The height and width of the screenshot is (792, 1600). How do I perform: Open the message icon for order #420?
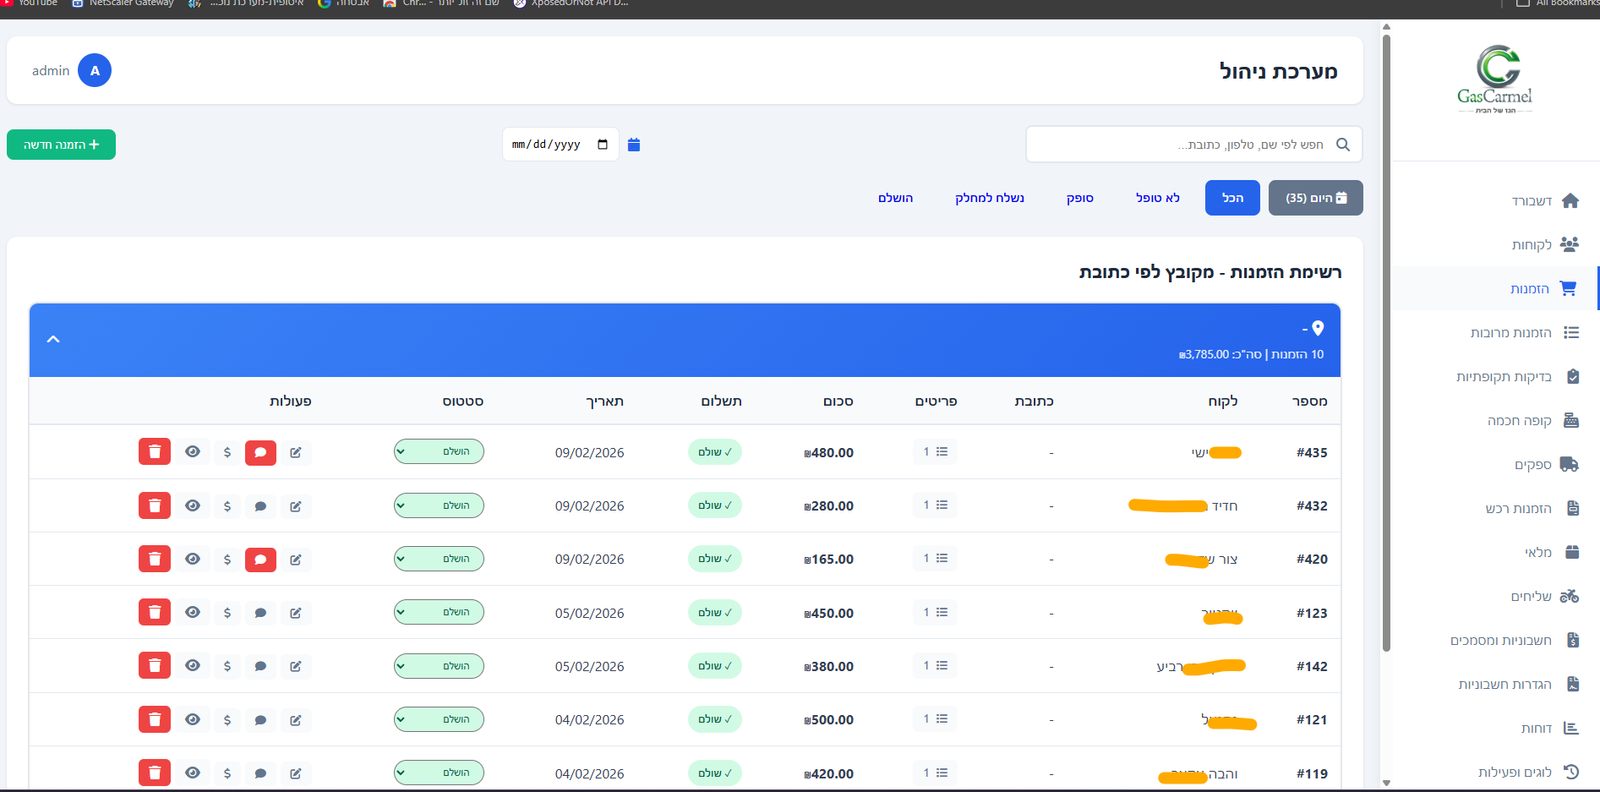click(x=260, y=559)
